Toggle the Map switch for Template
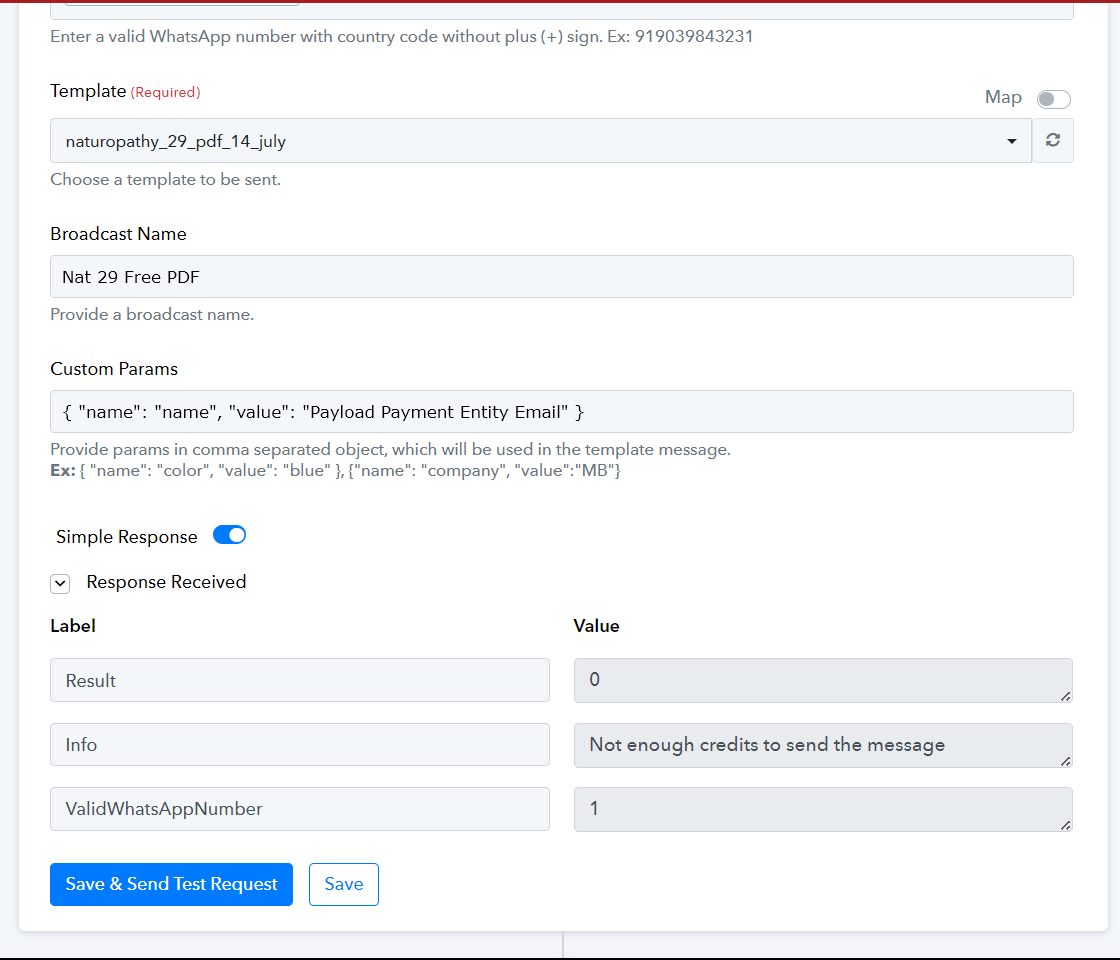The image size is (1120, 960). pos(1054,99)
